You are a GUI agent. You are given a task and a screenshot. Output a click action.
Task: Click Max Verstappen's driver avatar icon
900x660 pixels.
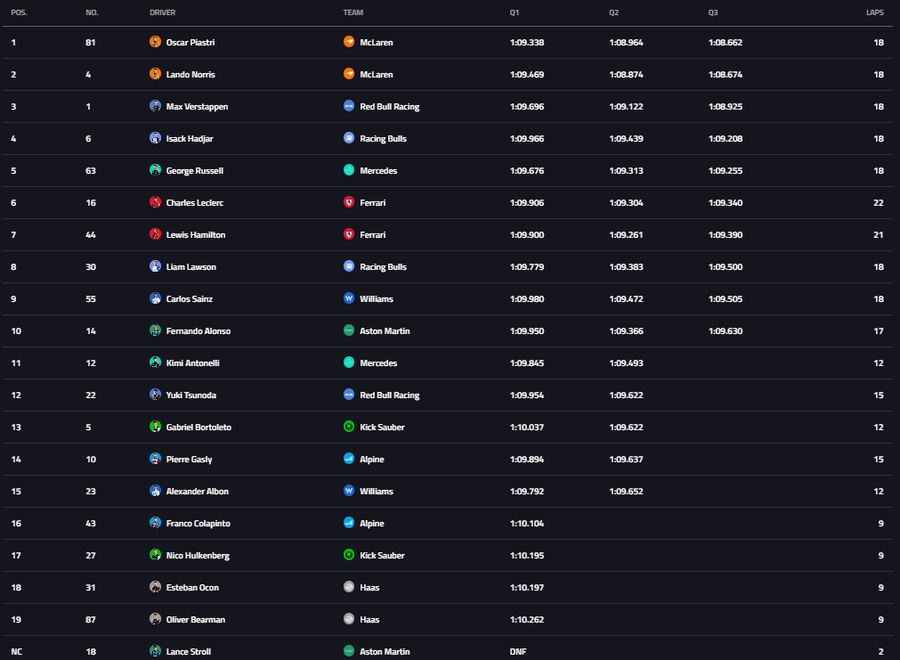[155, 106]
